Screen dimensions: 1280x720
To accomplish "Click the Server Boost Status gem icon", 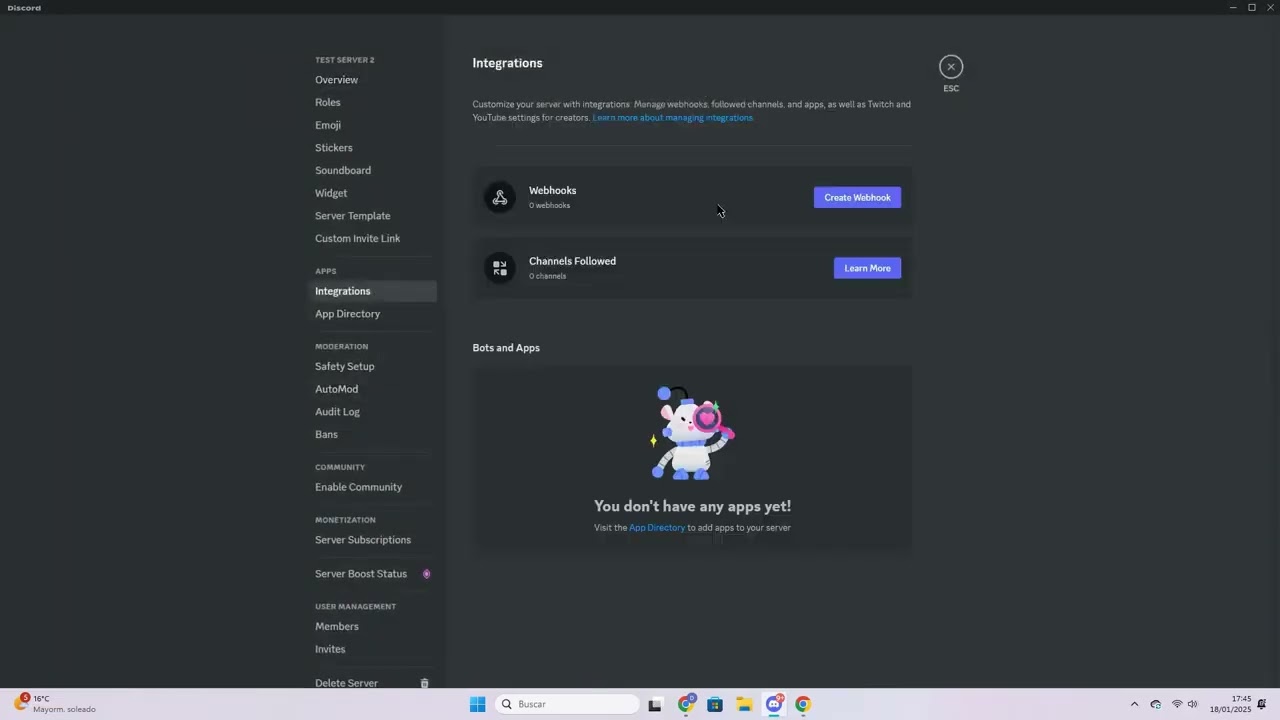I will pyautogui.click(x=426, y=574).
